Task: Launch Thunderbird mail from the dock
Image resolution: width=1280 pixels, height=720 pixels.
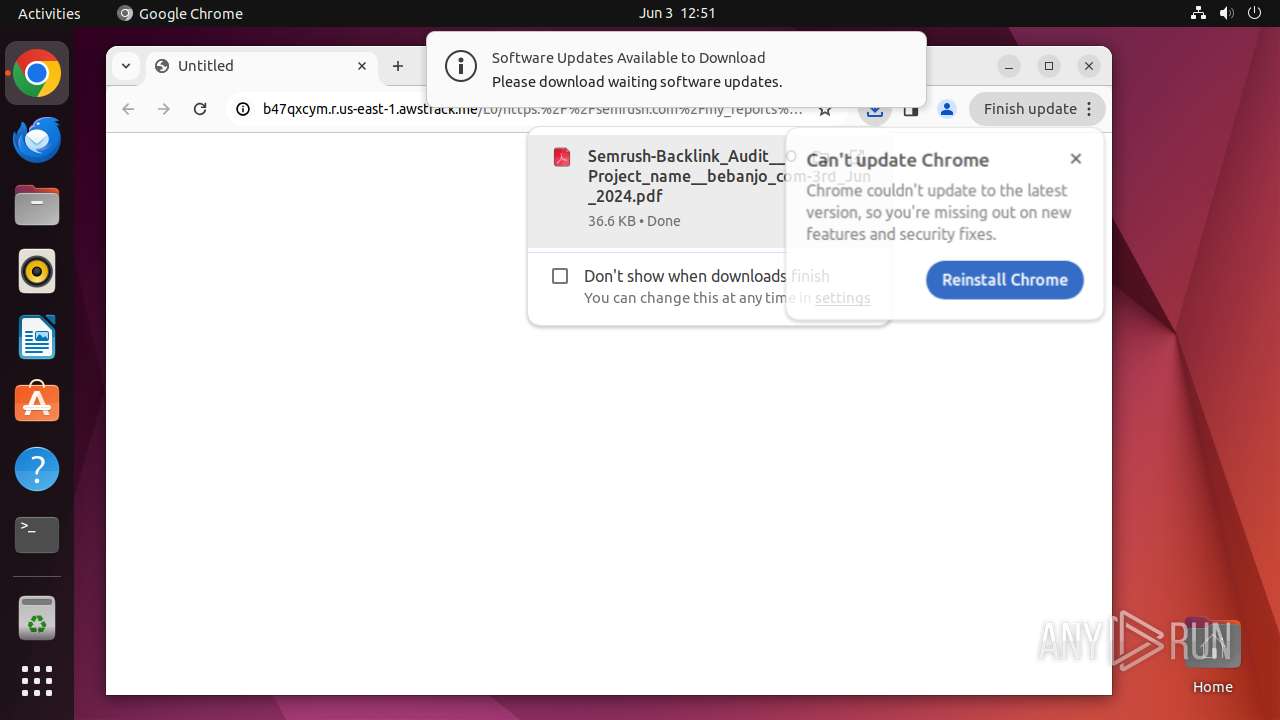Action: point(37,140)
